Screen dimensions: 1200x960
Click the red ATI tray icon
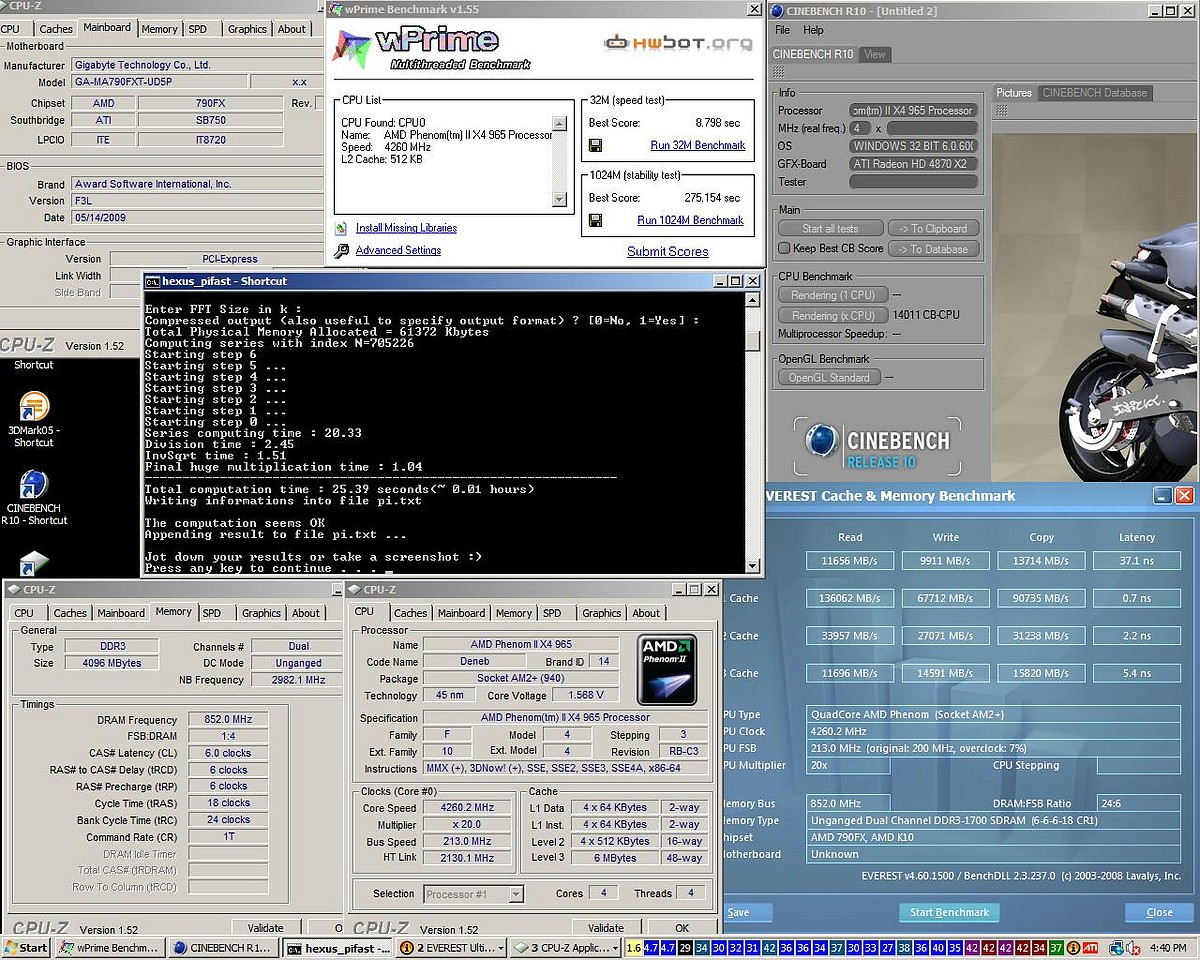1091,947
